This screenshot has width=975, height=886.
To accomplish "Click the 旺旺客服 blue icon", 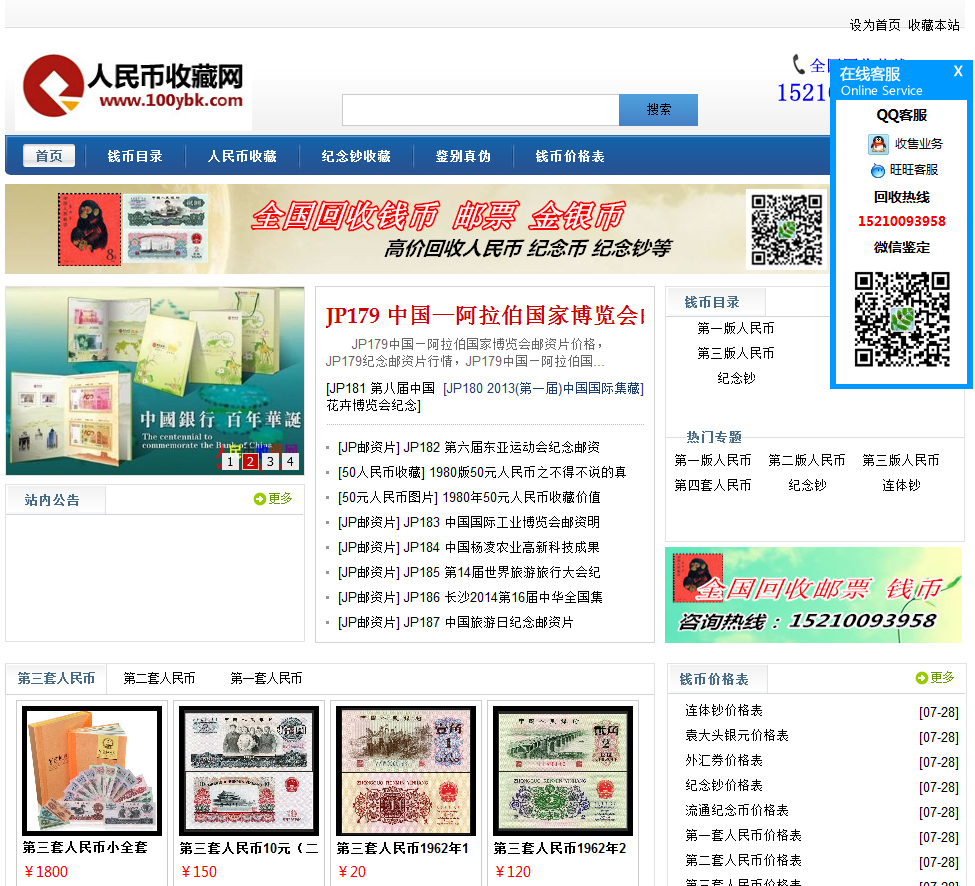I will coord(877,170).
